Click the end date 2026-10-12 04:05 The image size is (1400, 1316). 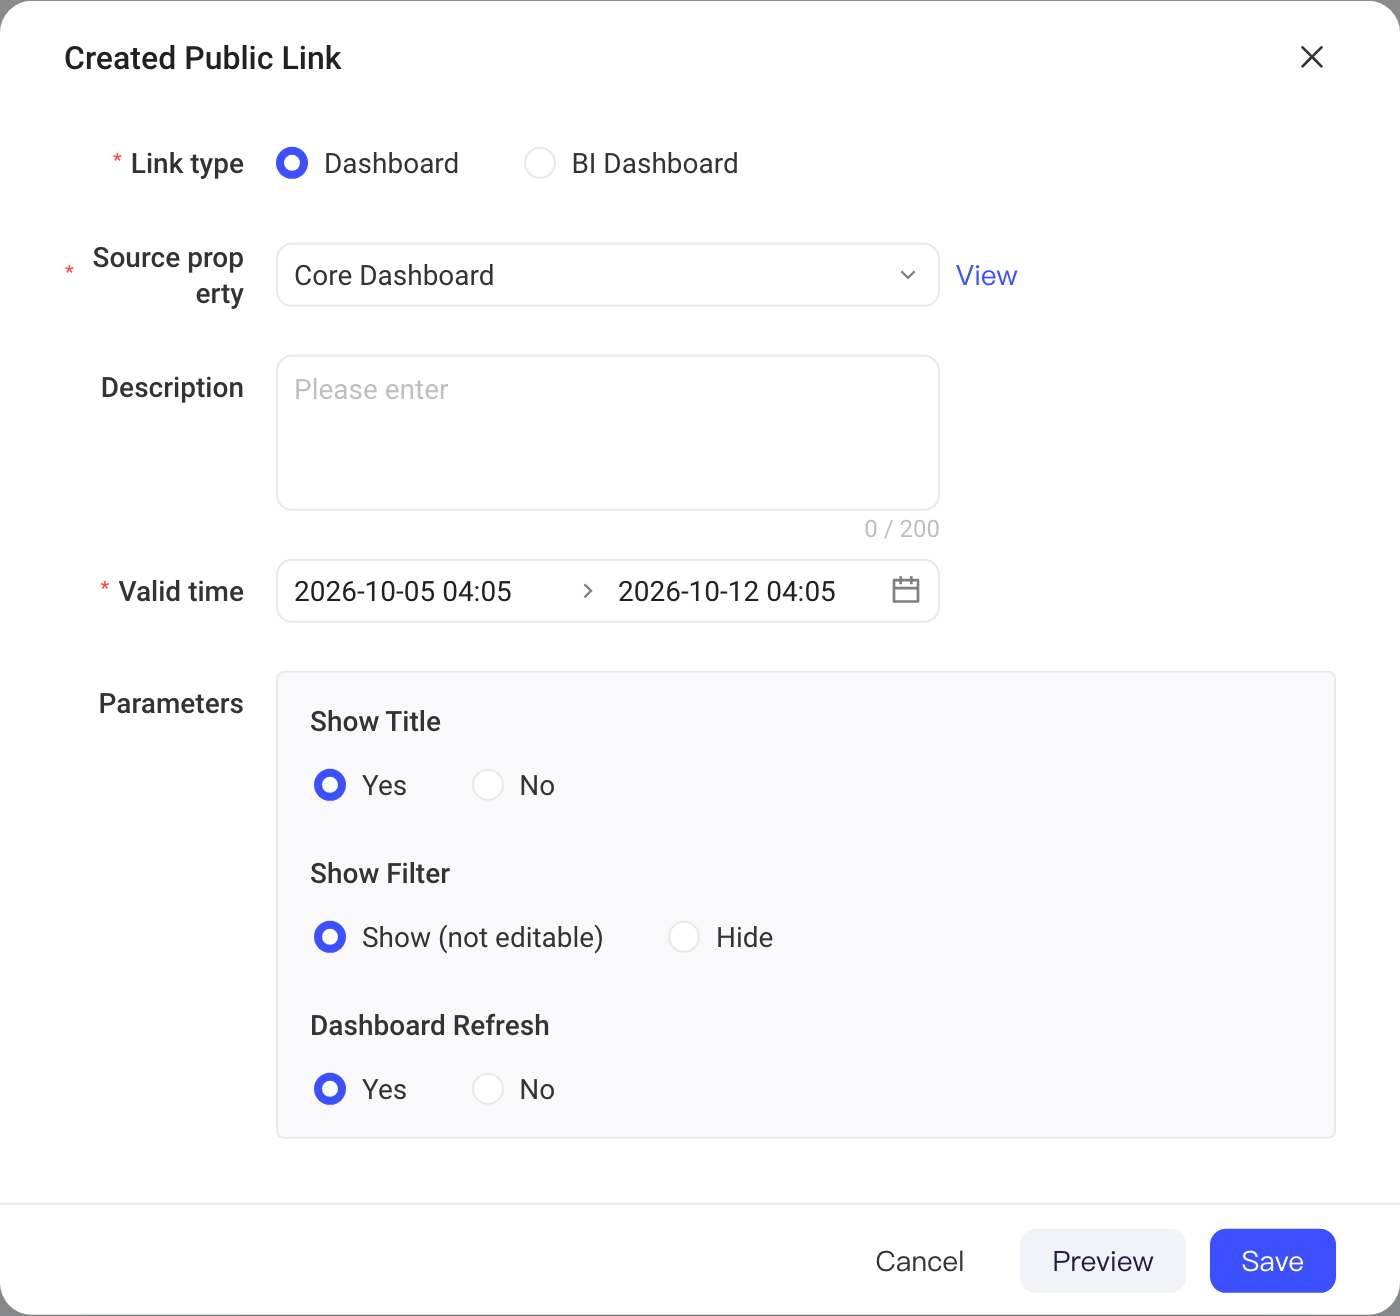pos(727,591)
